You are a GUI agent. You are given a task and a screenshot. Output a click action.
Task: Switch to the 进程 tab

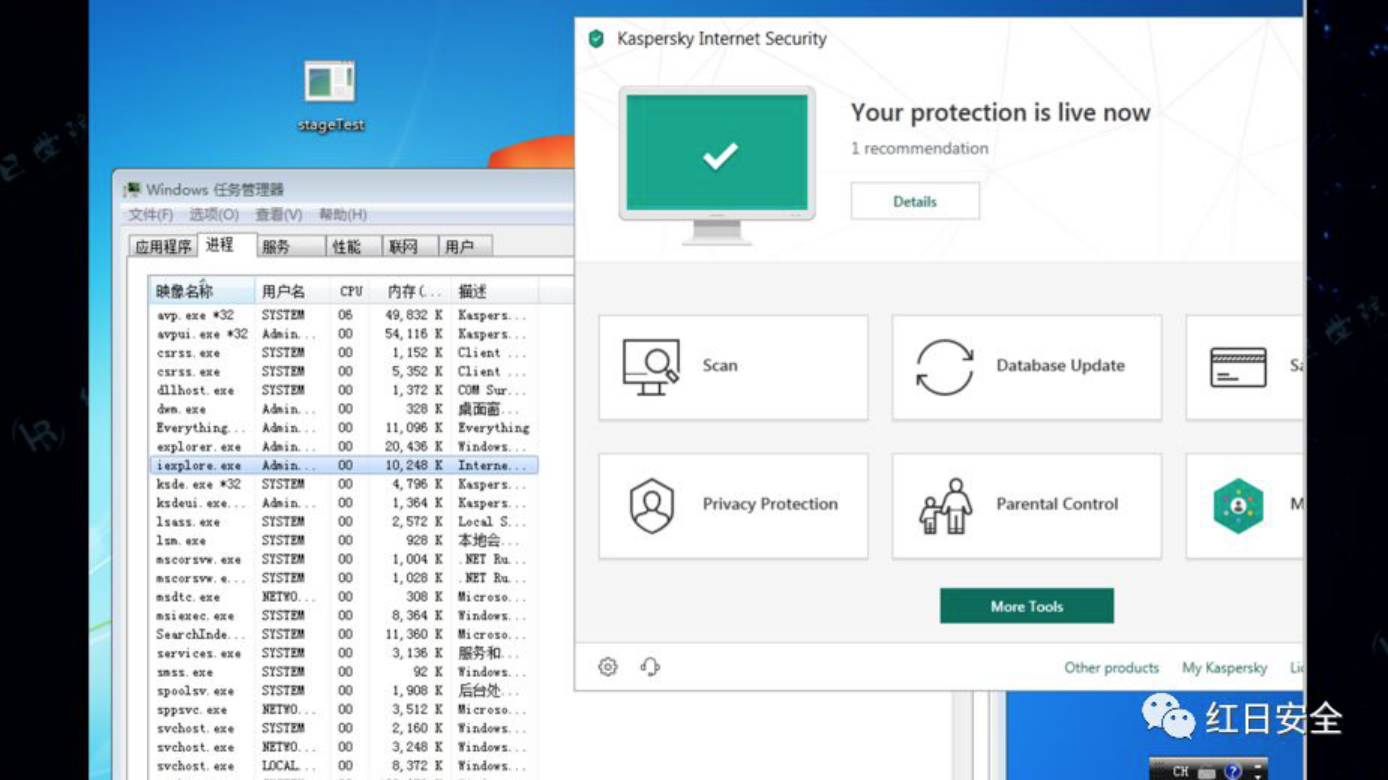click(225, 245)
